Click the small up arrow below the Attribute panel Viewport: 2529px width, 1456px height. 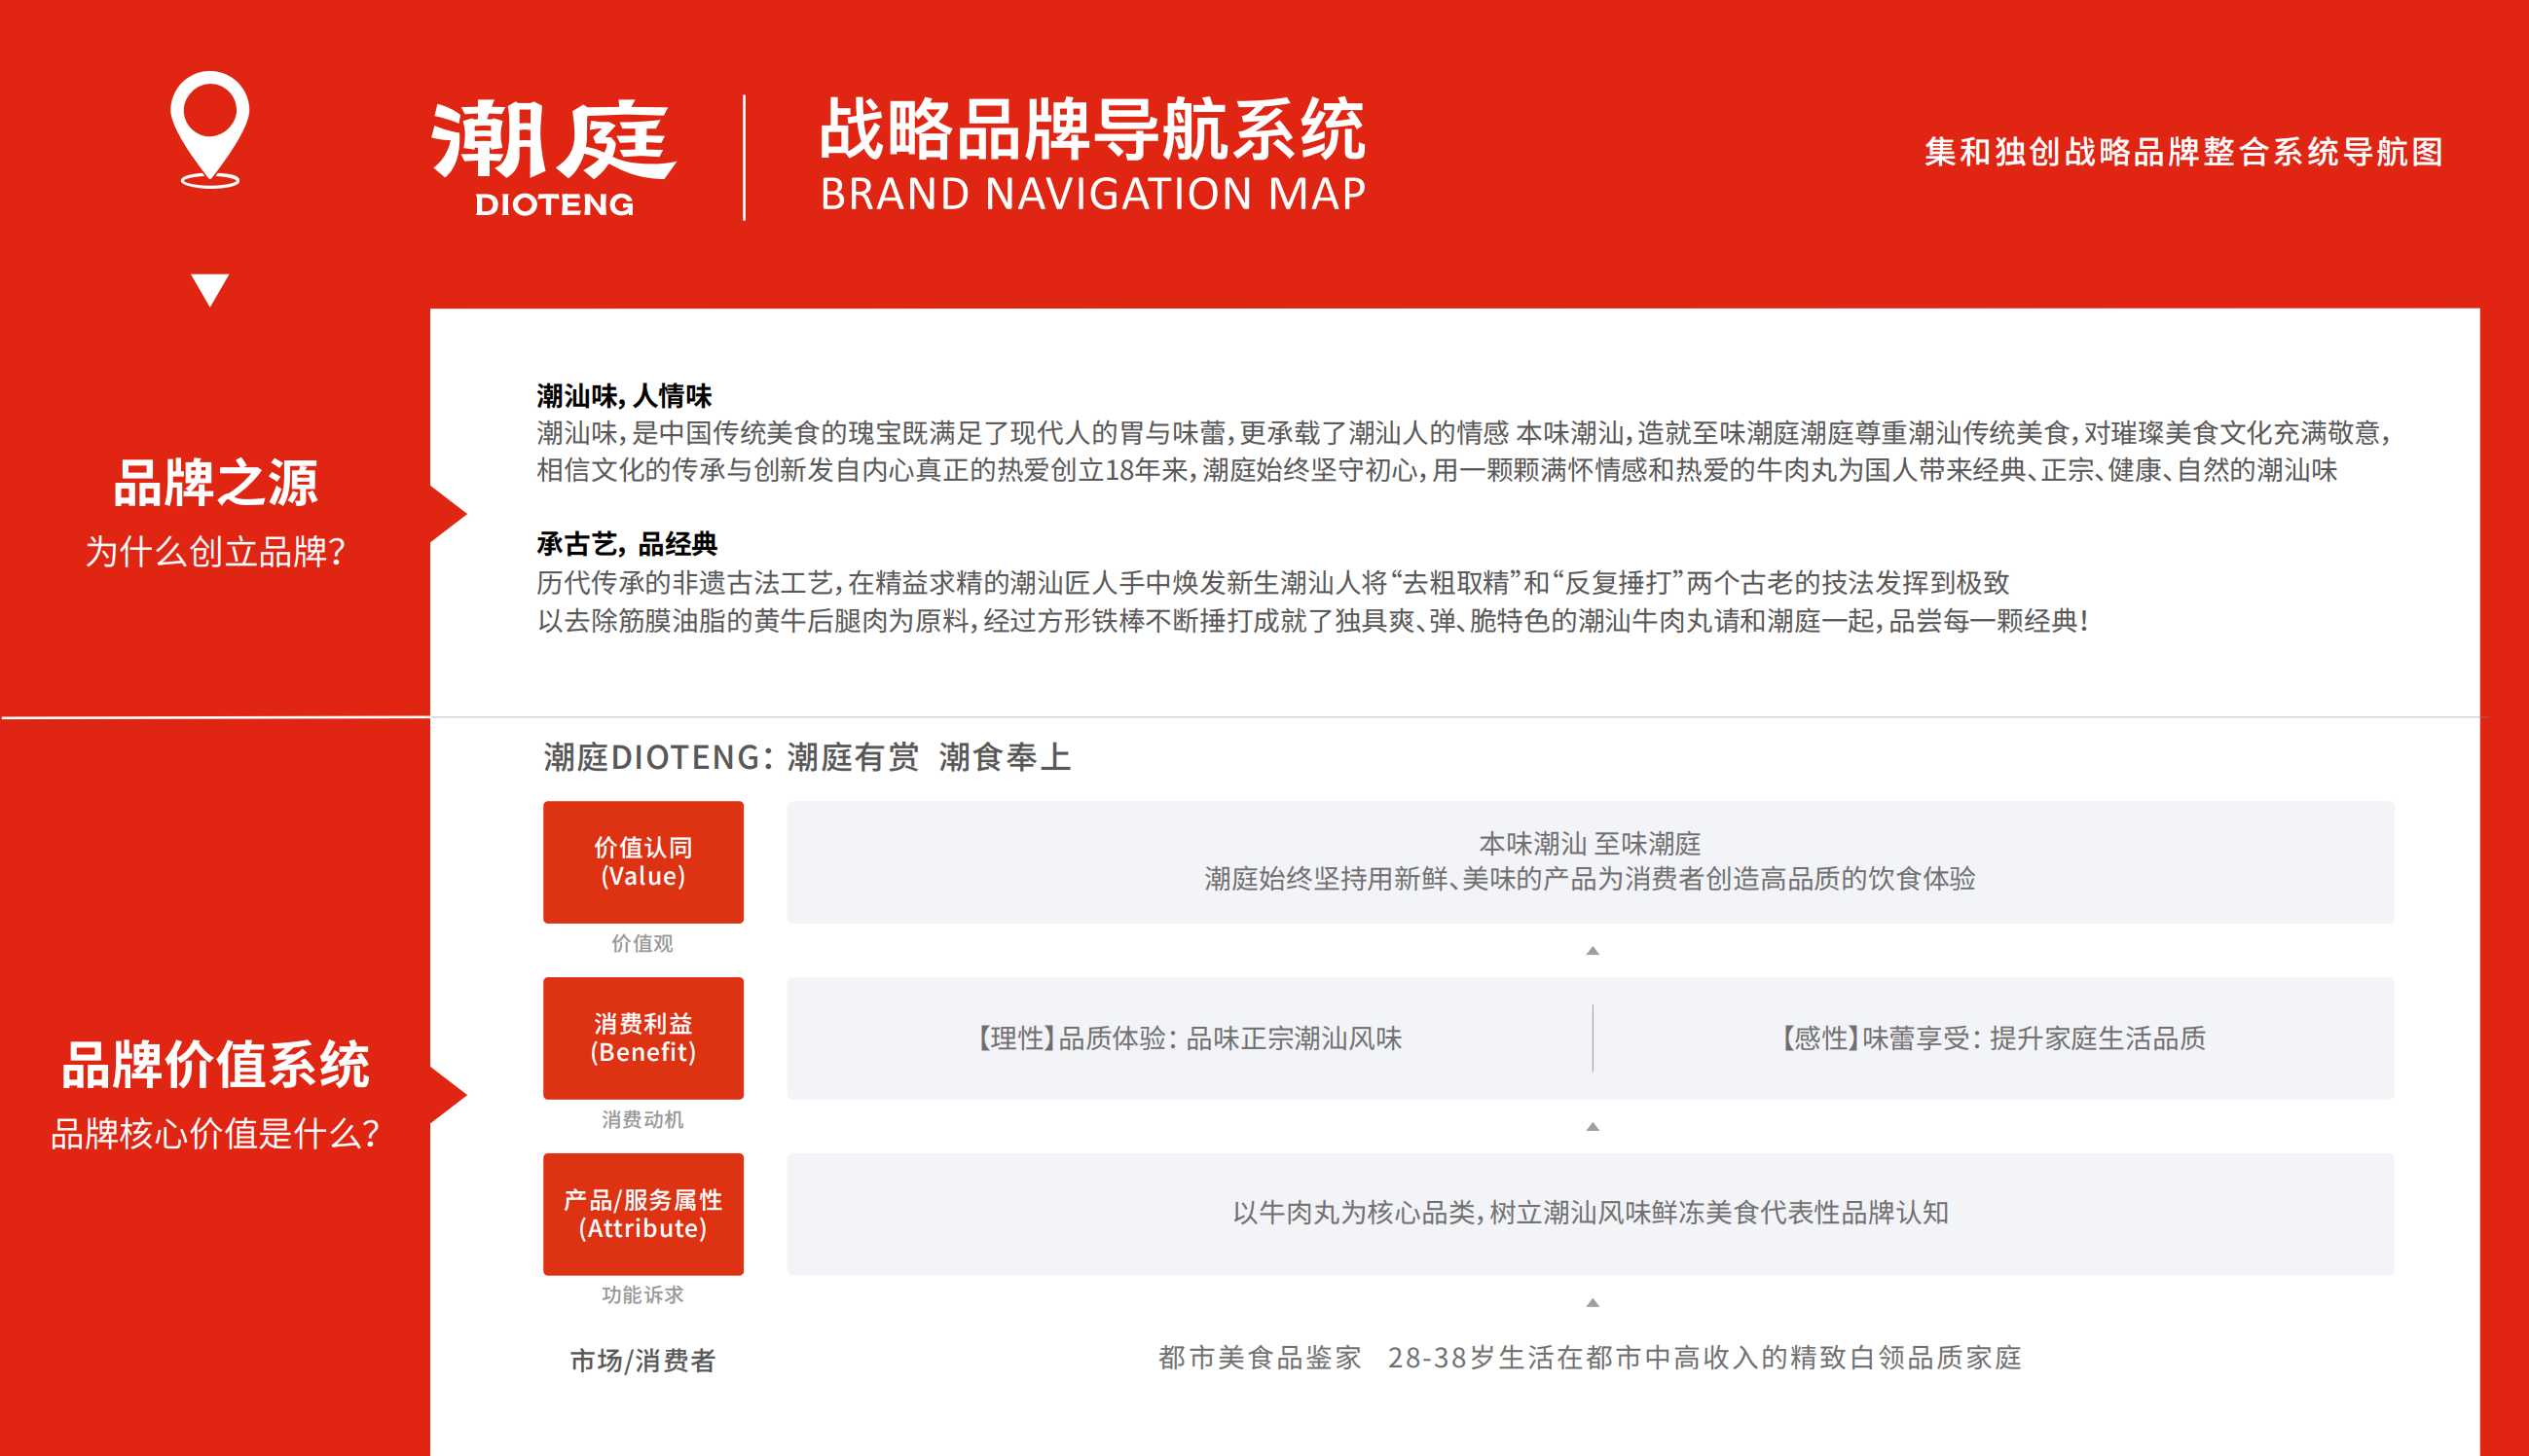click(1593, 1303)
